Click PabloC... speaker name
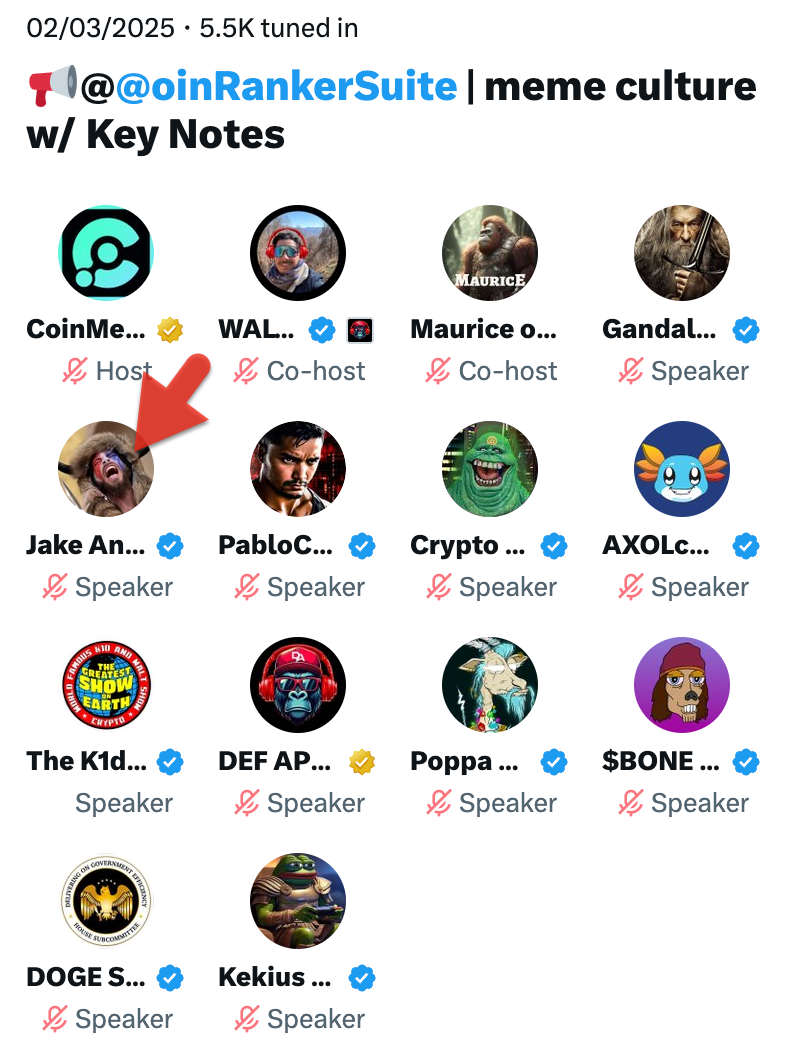This screenshot has width=788, height=1042. 276,546
